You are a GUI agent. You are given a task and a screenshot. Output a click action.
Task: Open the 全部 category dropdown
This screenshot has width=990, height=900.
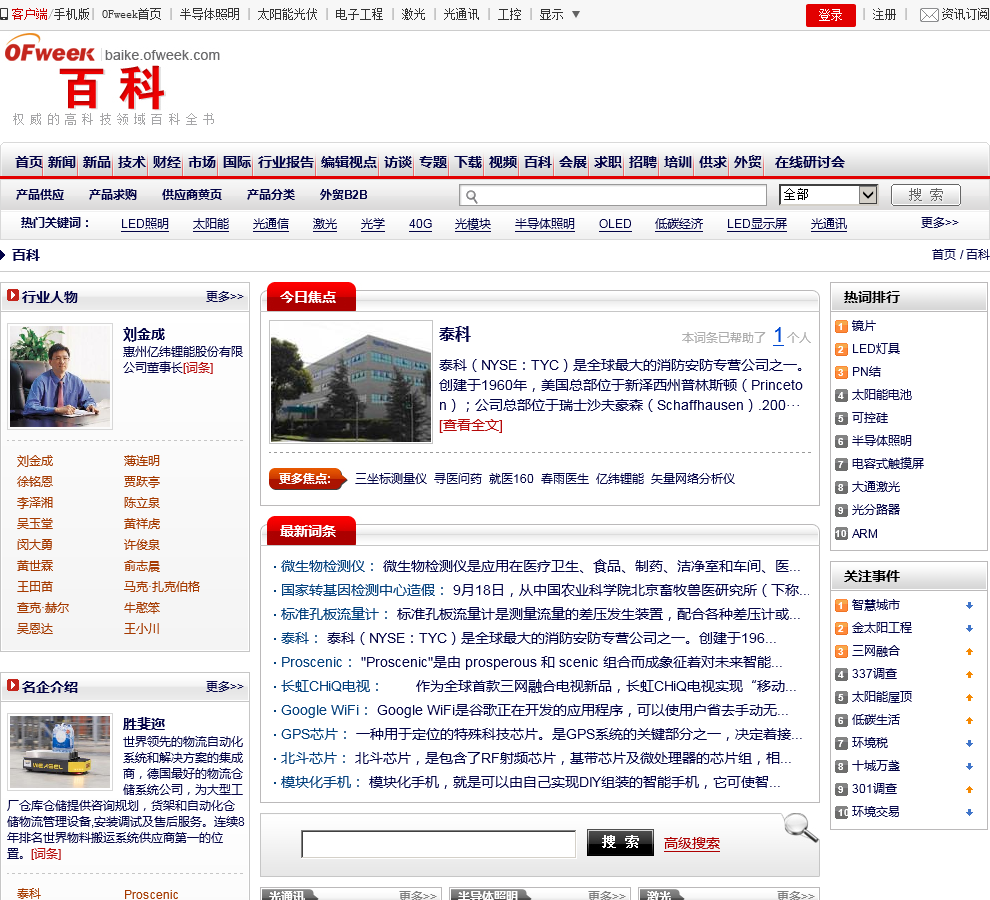click(828, 195)
